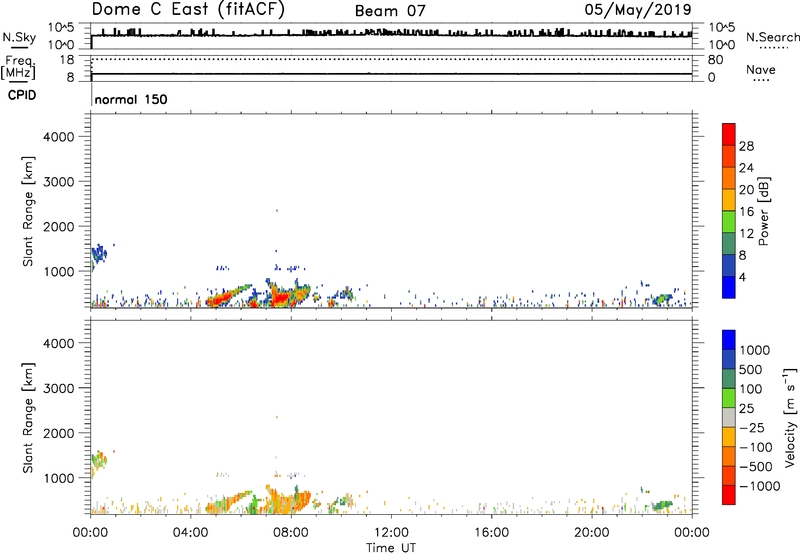The image size is (800, 554).
Task: Click the "Velocity [m s-1]" colorbar title
Action: pos(790,417)
